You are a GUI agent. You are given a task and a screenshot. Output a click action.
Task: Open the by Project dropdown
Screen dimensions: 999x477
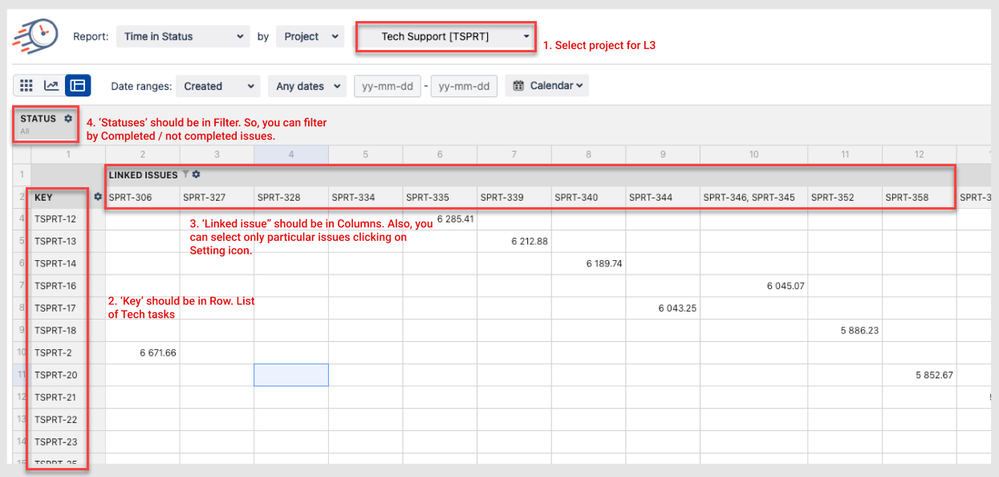coord(310,36)
